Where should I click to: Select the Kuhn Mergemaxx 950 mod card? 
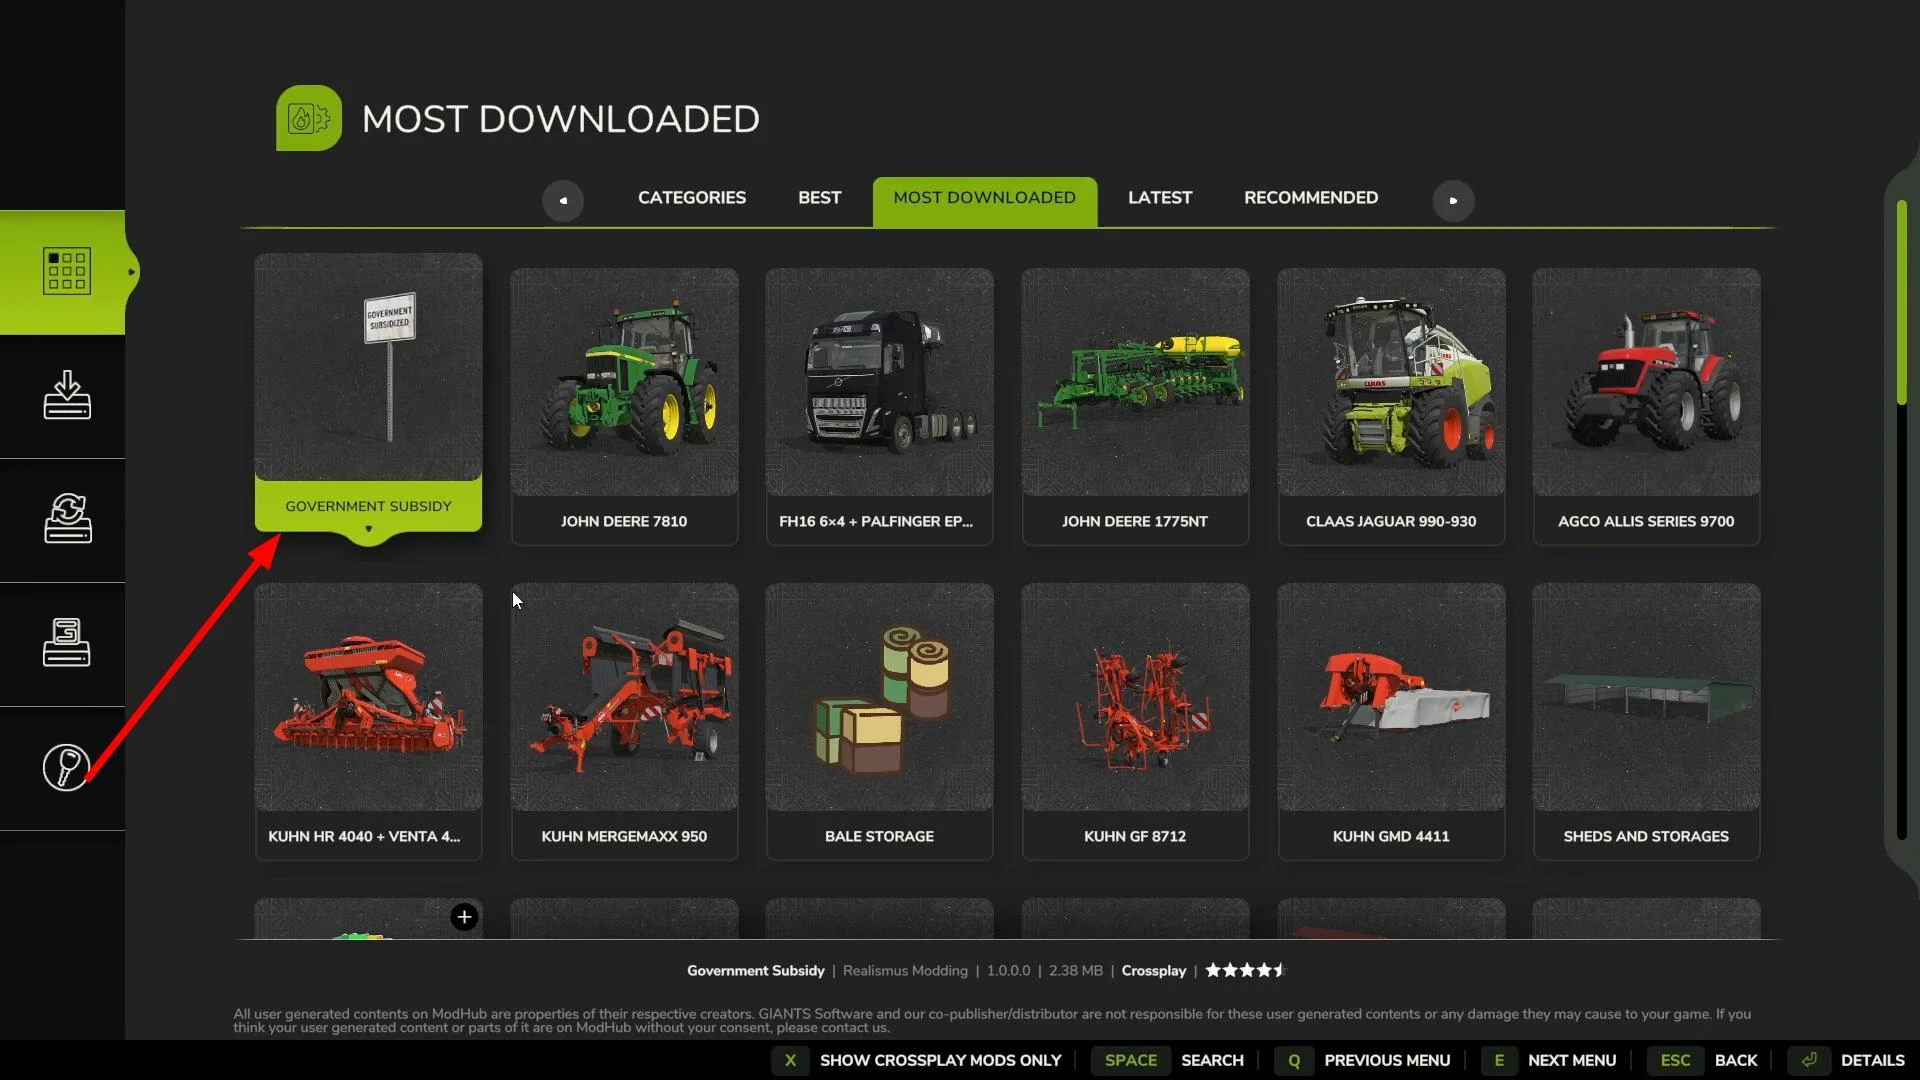click(x=624, y=721)
